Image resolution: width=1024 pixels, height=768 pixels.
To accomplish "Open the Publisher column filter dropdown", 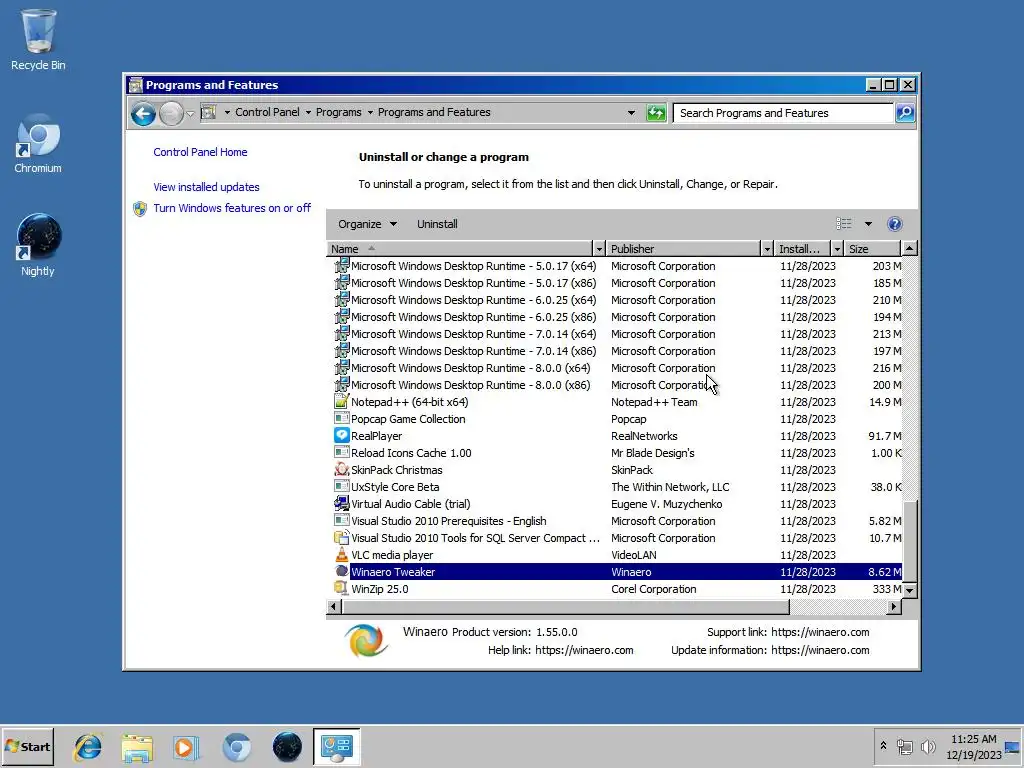I will tap(767, 249).
